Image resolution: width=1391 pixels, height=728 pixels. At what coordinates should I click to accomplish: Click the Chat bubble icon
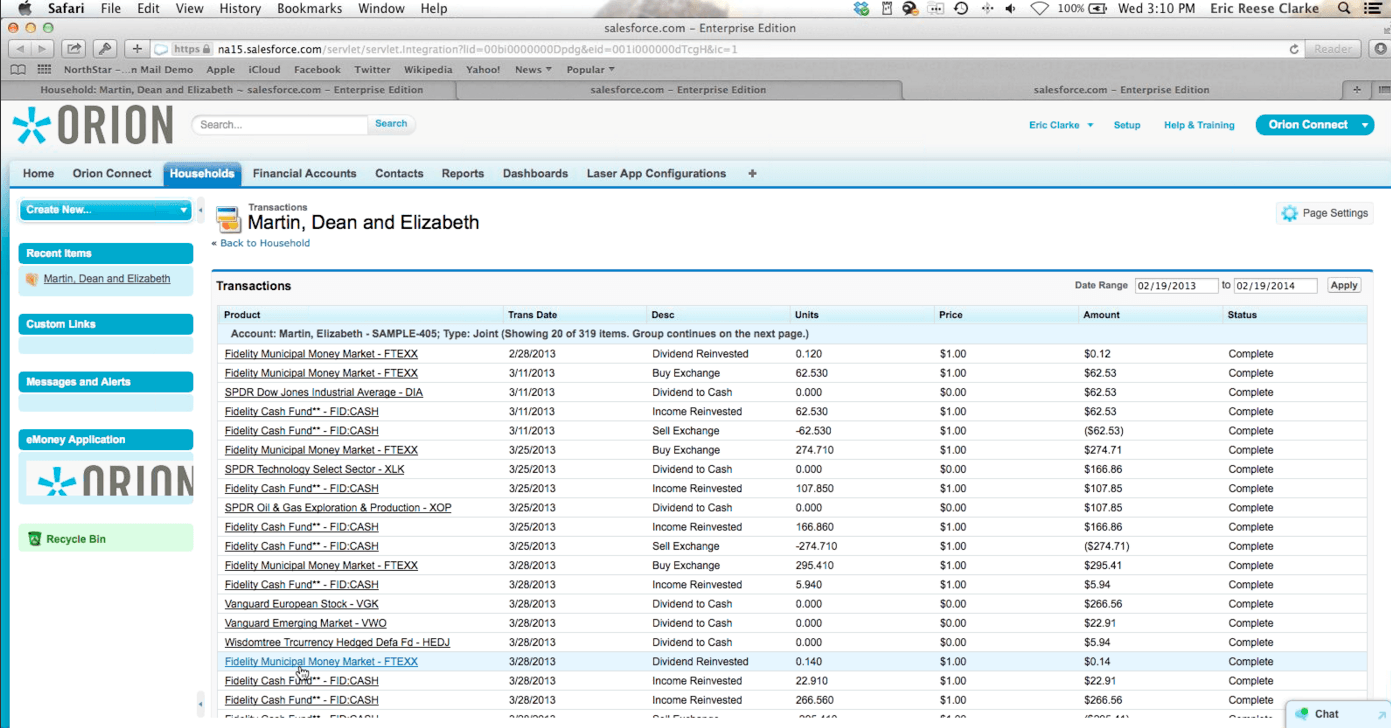[1302, 714]
